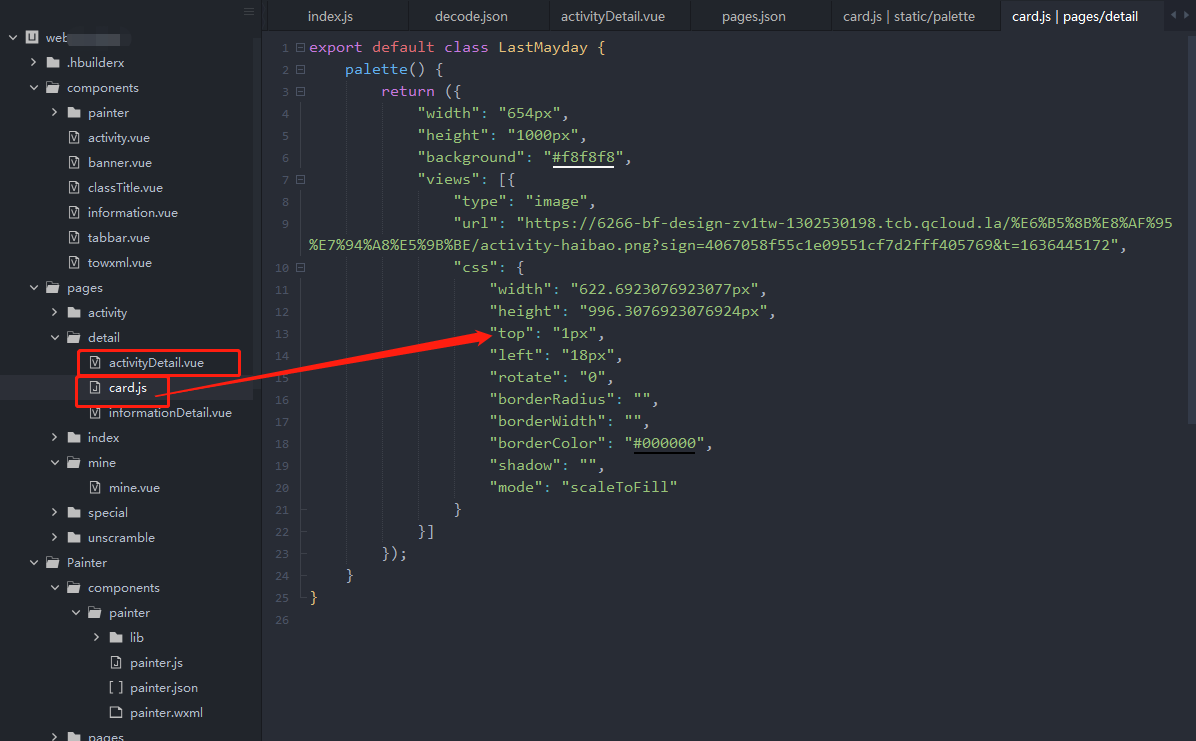
Task: Click the pages folder icon
Action: coord(53,288)
